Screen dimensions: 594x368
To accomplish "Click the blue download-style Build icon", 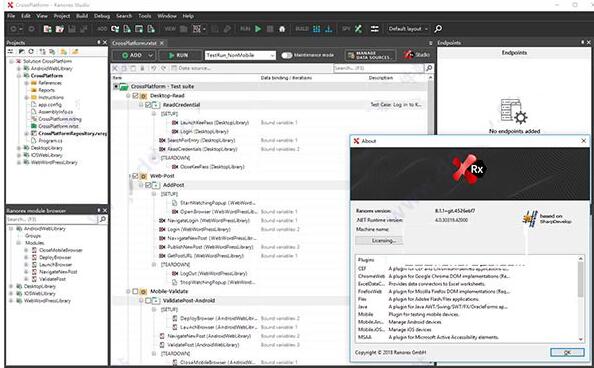I will click(x=329, y=29).
